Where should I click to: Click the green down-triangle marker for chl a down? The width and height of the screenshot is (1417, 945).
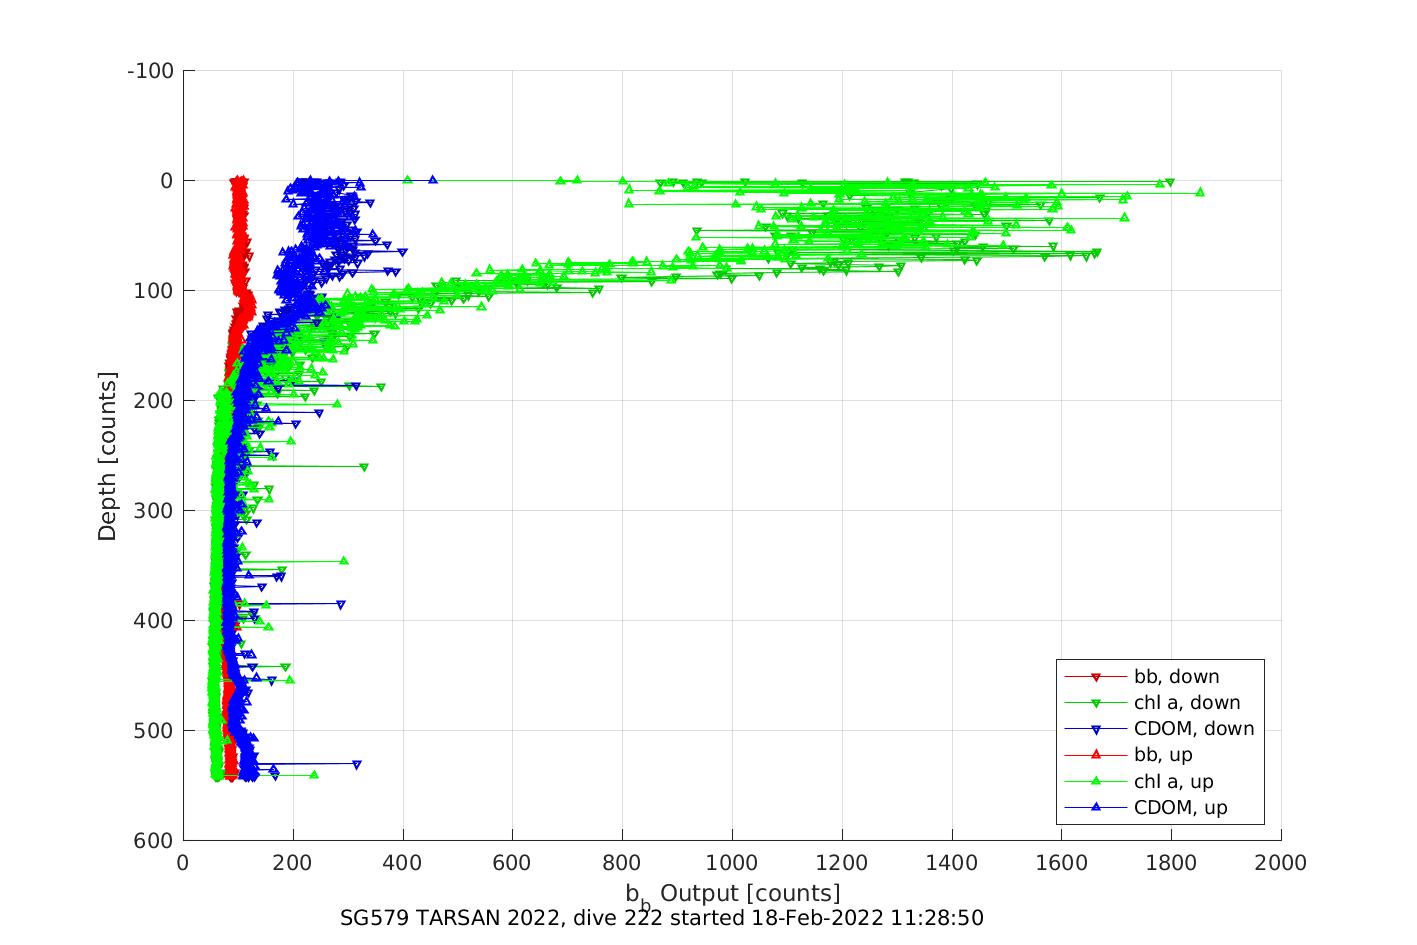(1095, 703)
